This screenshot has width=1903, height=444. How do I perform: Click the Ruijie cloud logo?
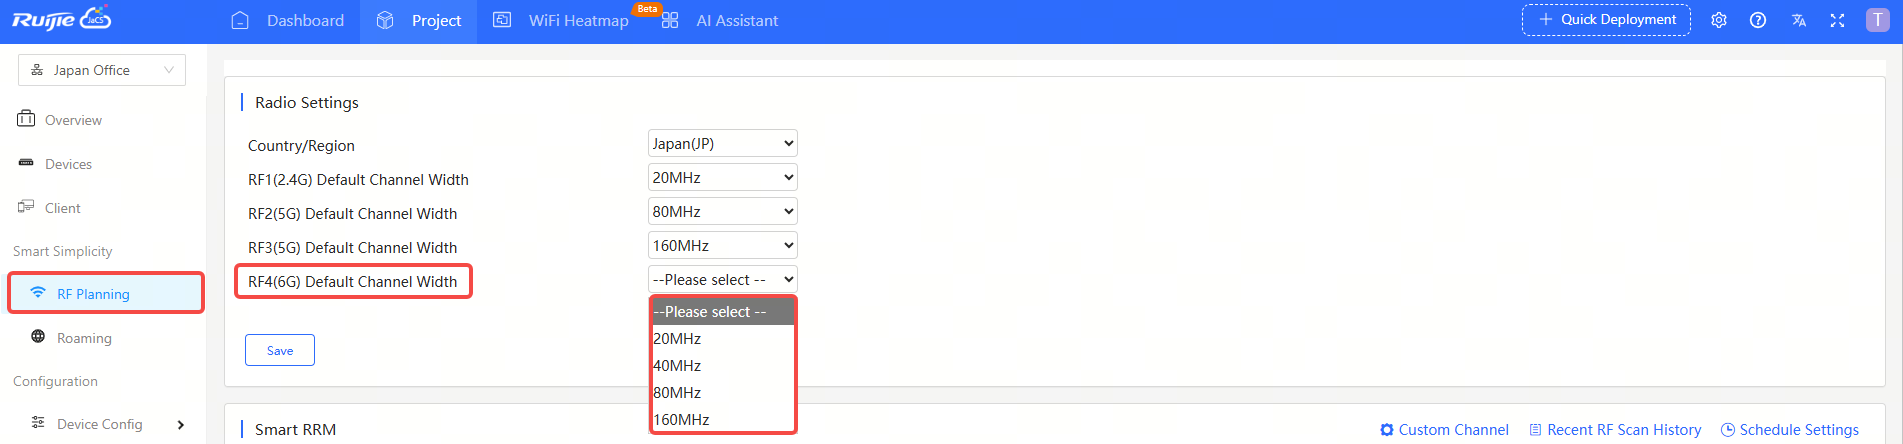pyautogui.click(x=61, y=20)
